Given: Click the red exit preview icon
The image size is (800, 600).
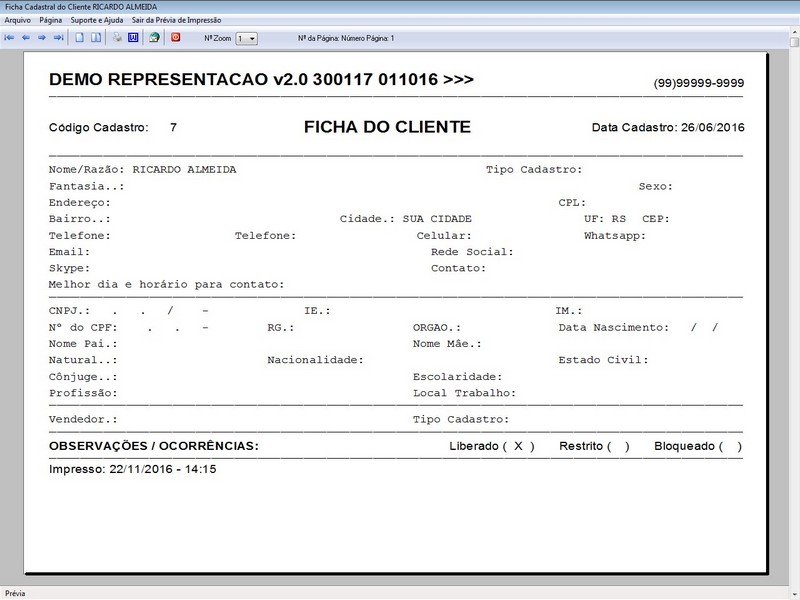Looking at the screenshot, I should click(176, 38).
